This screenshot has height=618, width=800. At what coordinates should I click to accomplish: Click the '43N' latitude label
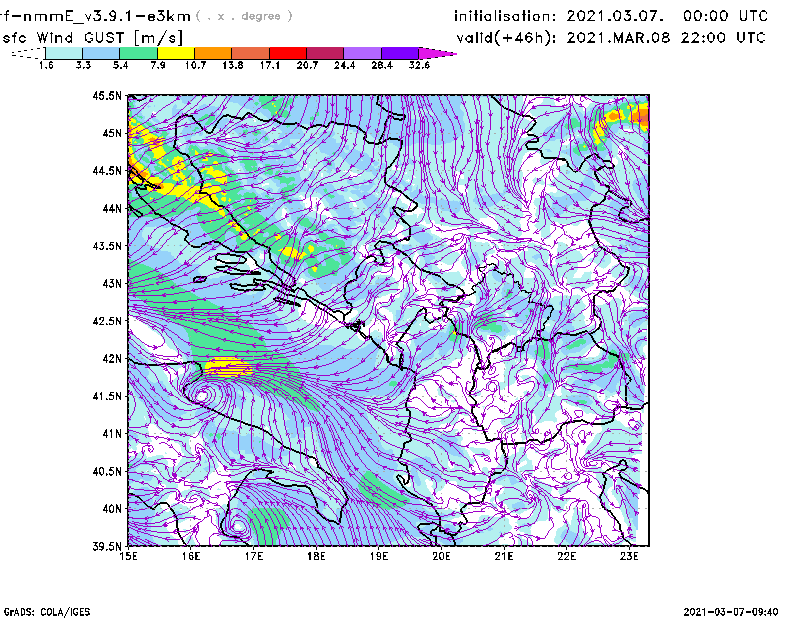click(x=112, y=283)
